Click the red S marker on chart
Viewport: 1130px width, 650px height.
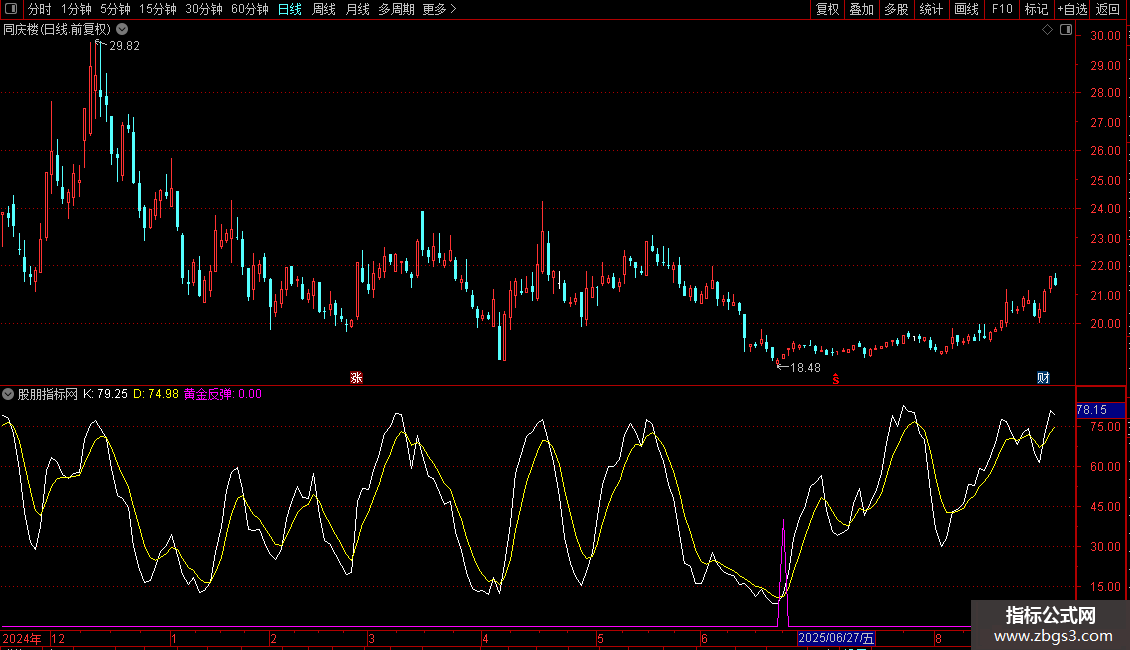[836, 379]
